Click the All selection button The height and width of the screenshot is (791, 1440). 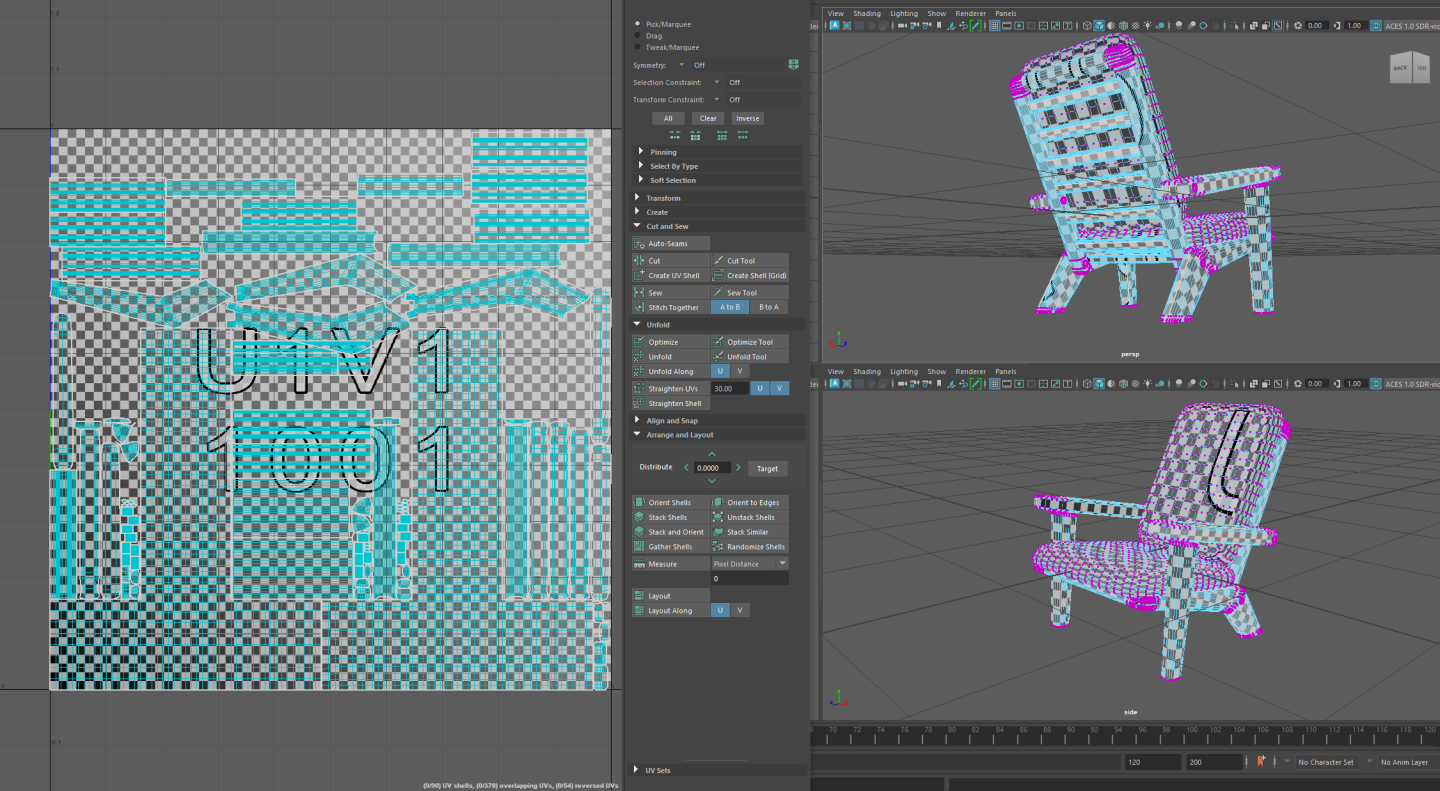tap(668, 118)
